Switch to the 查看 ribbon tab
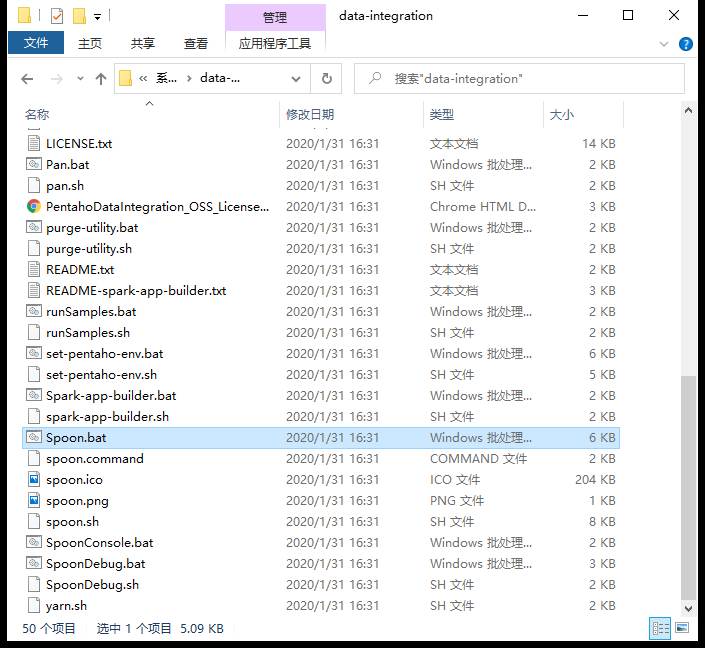 (x=196, y=43)
